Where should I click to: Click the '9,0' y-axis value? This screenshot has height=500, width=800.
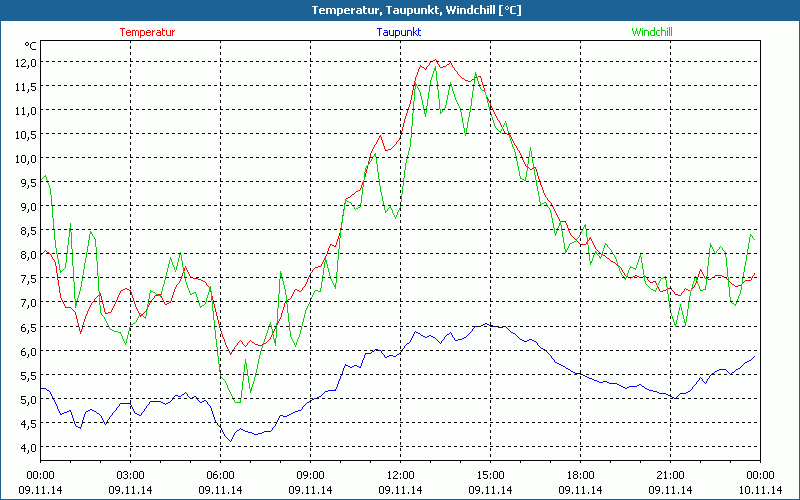[x=30, y=207]
